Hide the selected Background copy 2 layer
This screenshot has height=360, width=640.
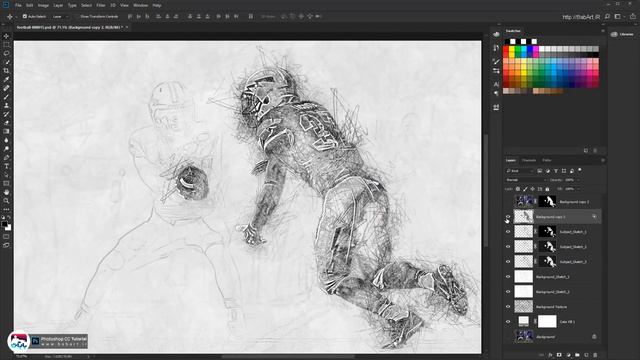pos(508,217)
